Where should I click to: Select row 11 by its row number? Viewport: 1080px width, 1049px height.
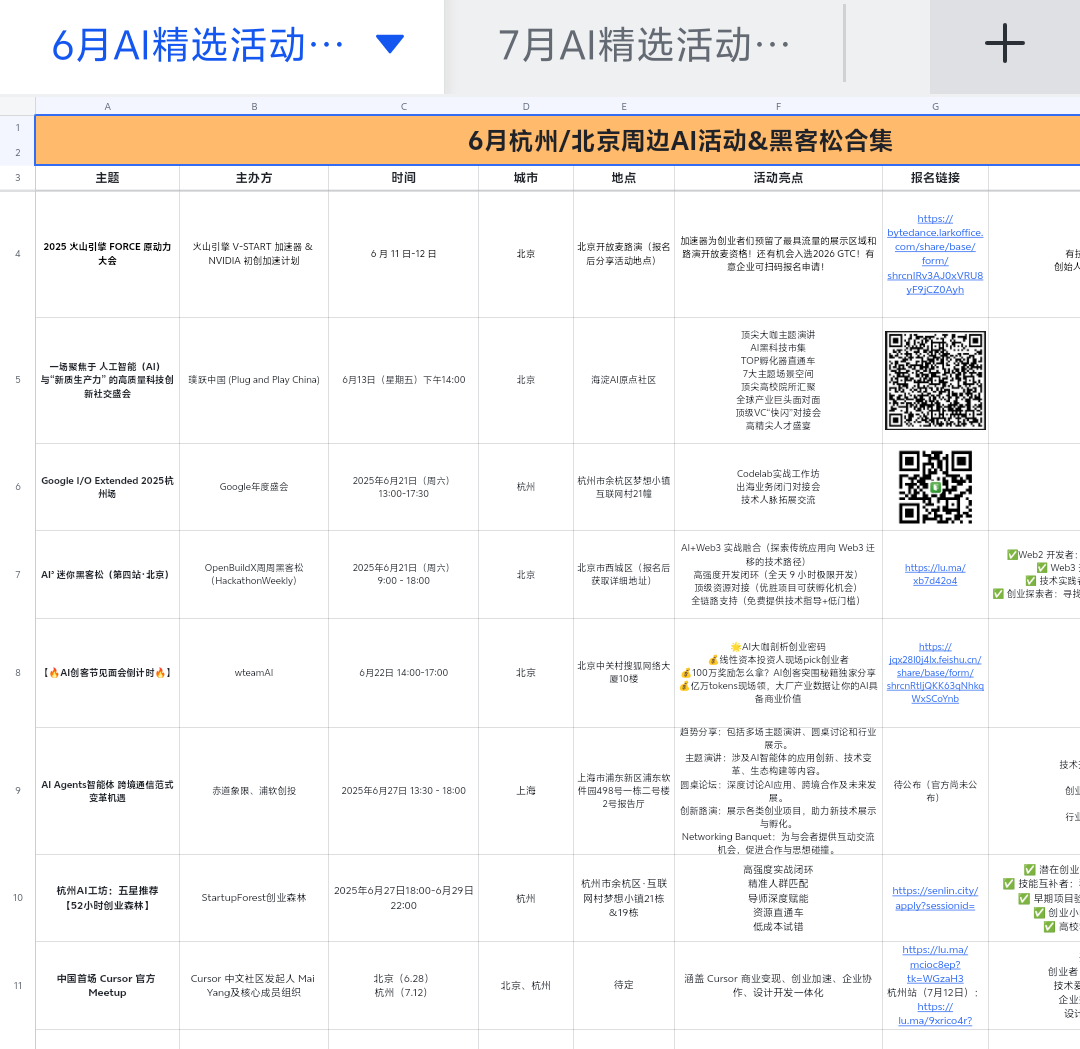[x=18, y=986]
